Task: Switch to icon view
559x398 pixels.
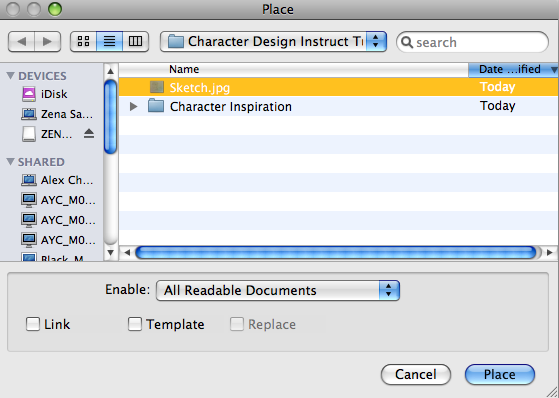Action: (x=83, y=42)
